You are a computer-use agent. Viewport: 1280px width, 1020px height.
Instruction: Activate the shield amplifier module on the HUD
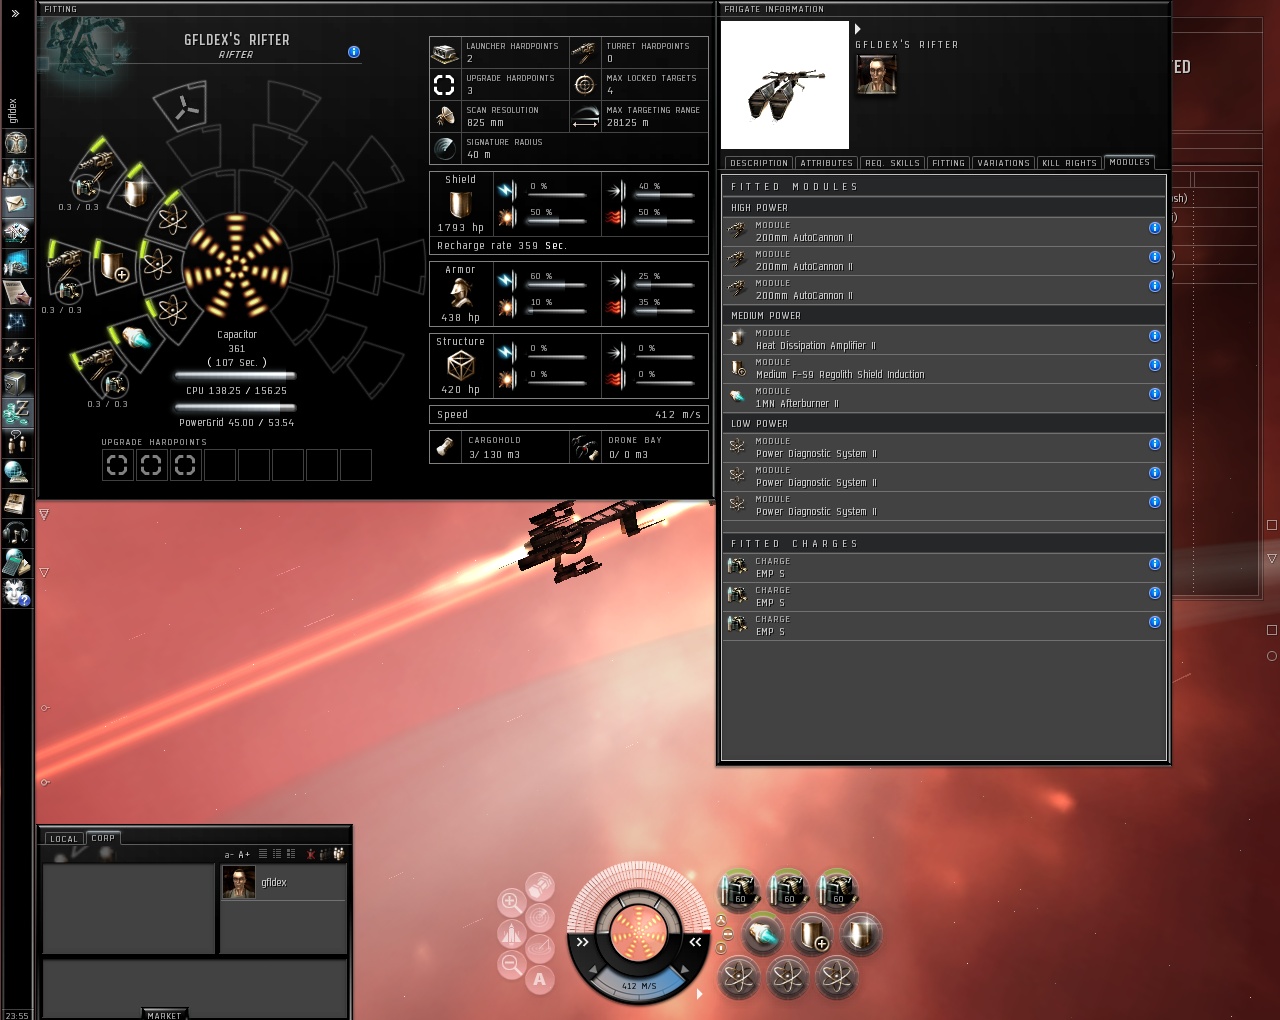click(862, 933)
